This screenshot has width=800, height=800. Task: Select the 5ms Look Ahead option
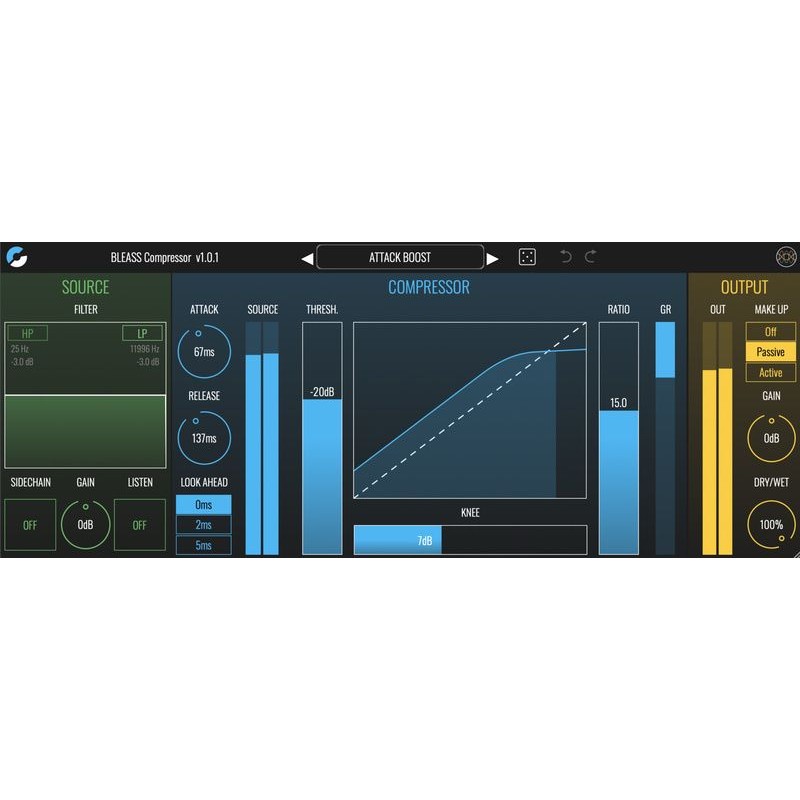[204, 545]
